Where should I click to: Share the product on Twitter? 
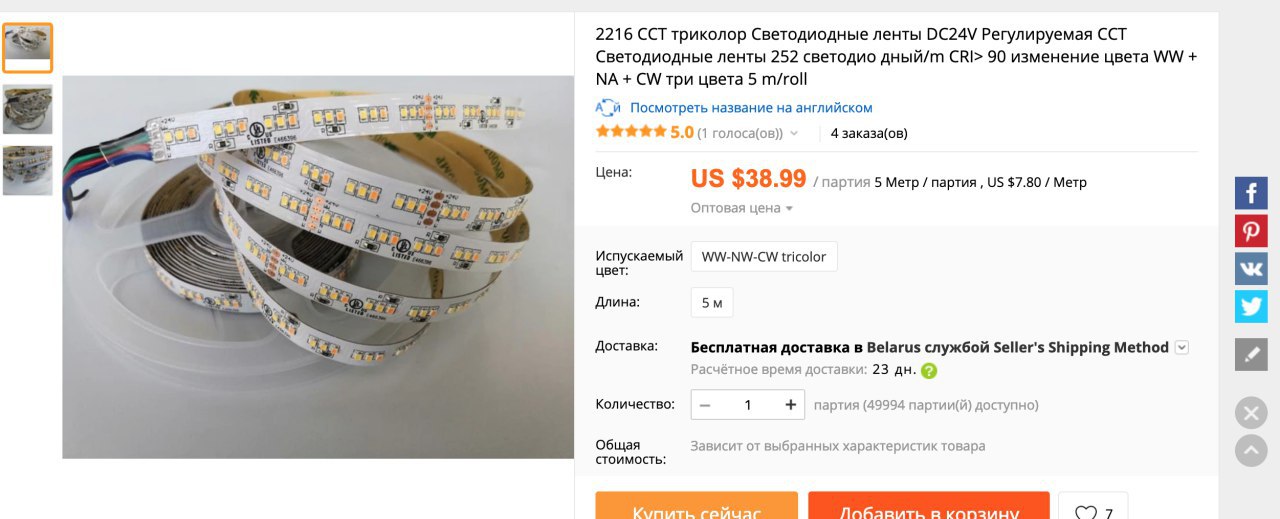(x=1251, y=306)
